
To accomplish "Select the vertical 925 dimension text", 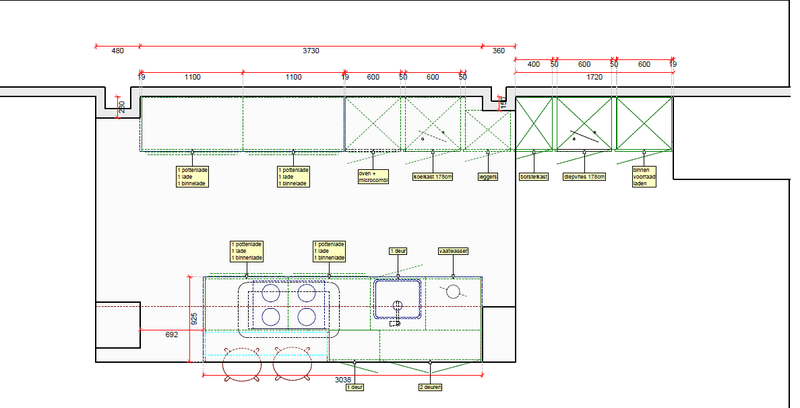I will tap(194, 319).
